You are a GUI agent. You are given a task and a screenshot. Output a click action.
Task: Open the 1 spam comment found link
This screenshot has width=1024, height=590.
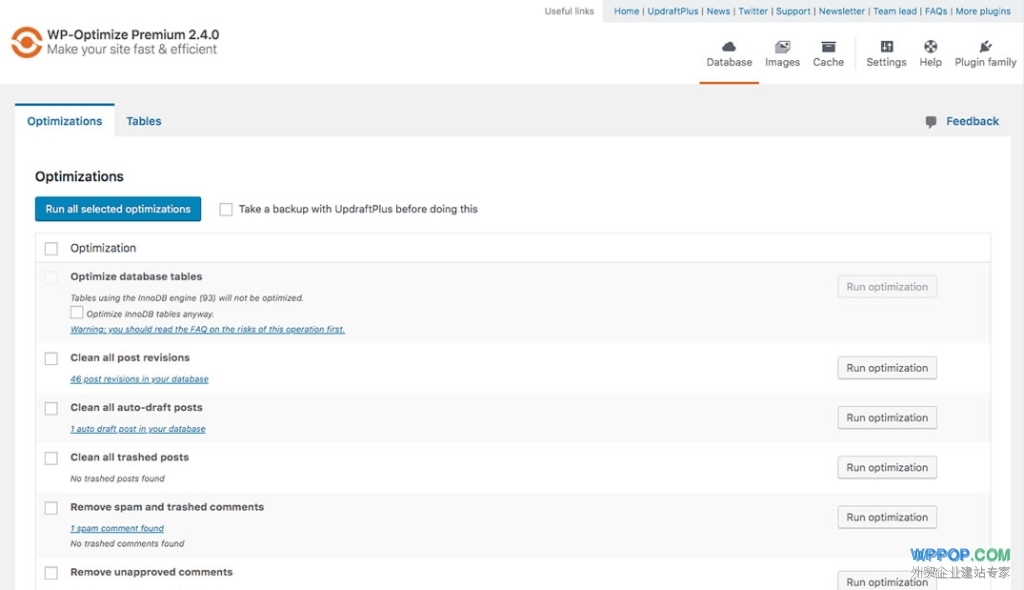117,528
